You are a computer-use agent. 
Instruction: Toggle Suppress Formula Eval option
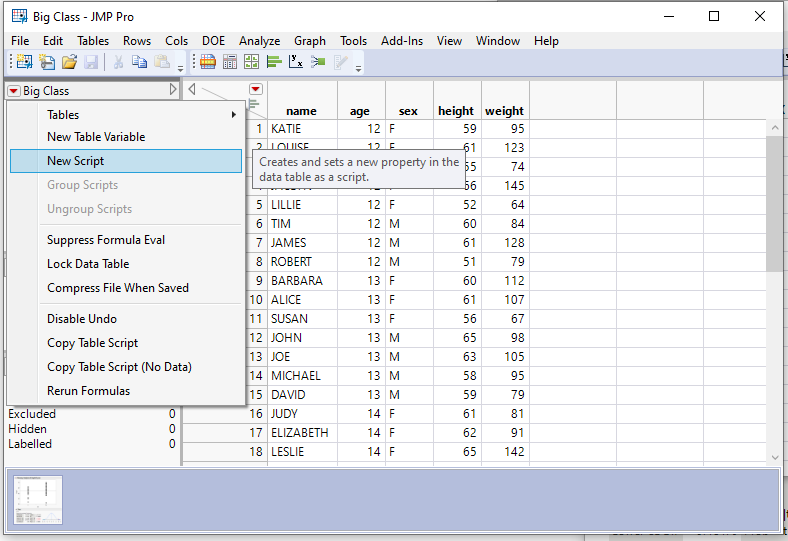106,240
